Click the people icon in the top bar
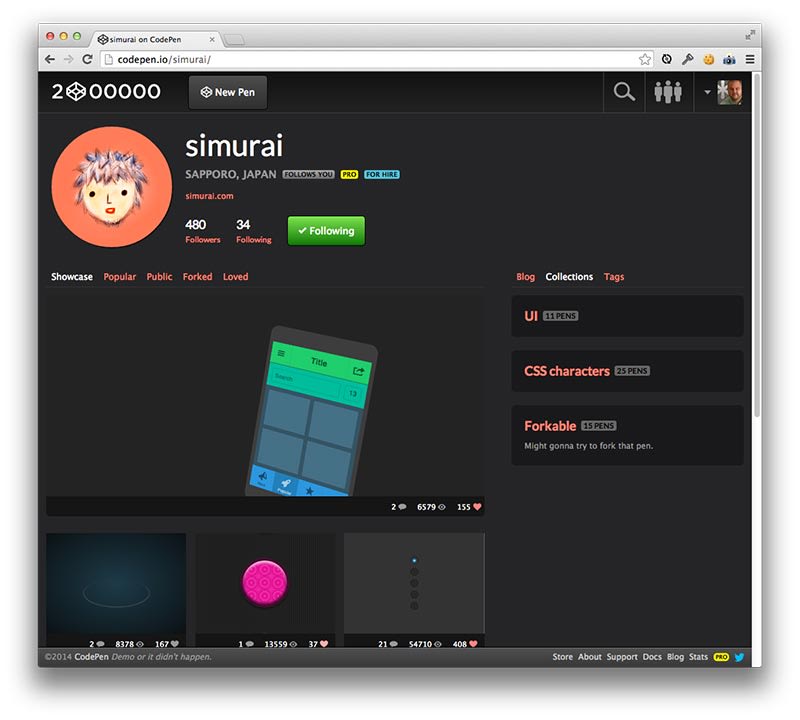The width and height of the screenshot is (800, 720). tap(669, 91)
